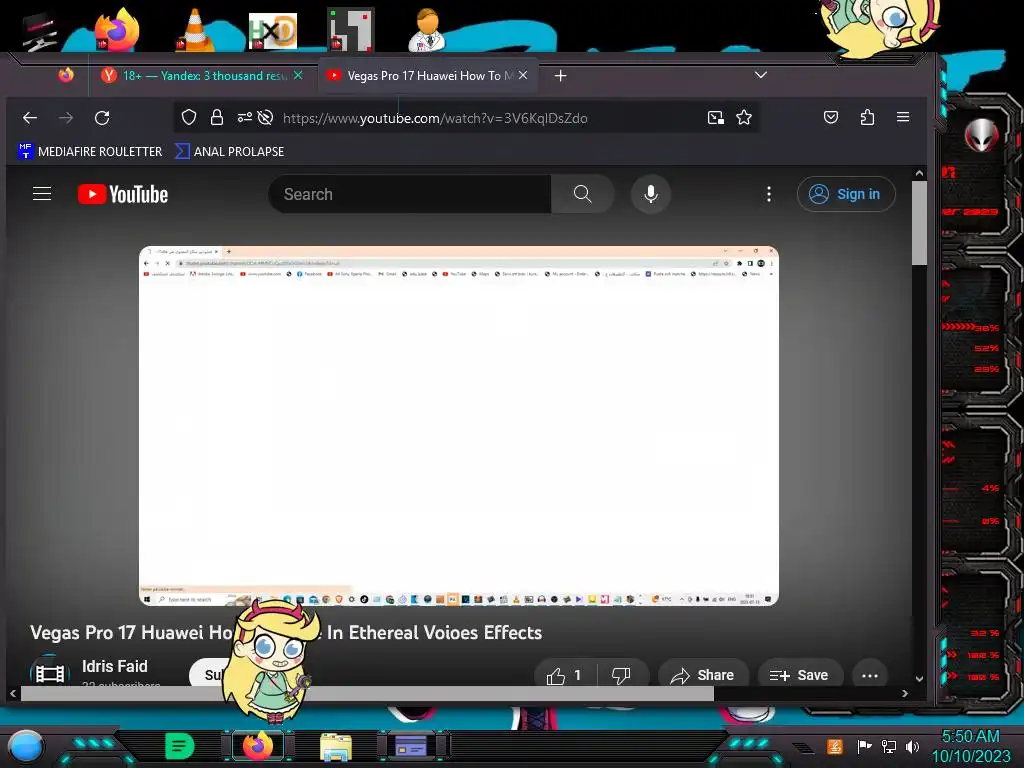
Task: Open the second bookmarks toolbar item
Action: 230,152
